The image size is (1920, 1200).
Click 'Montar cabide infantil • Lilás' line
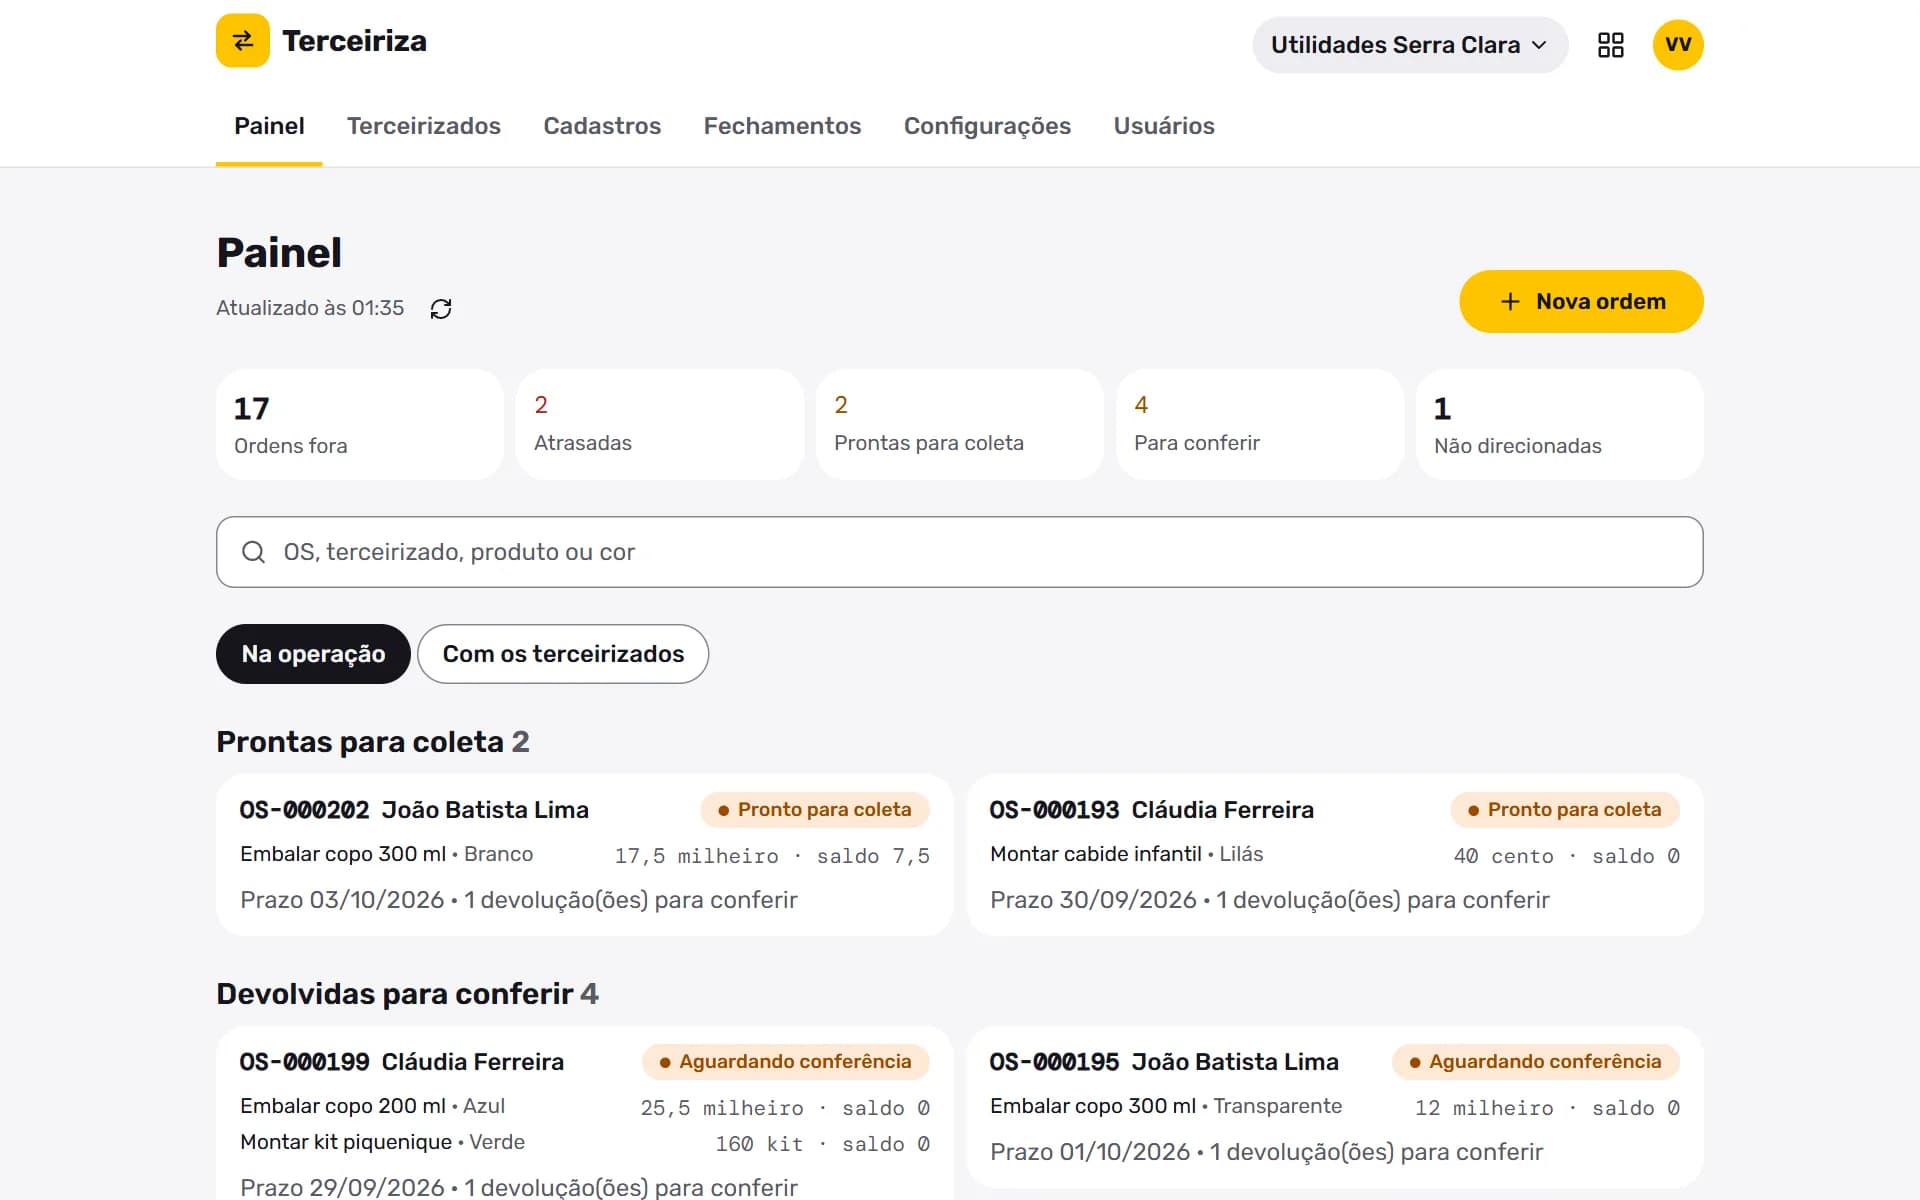(x=1127, y=854)
